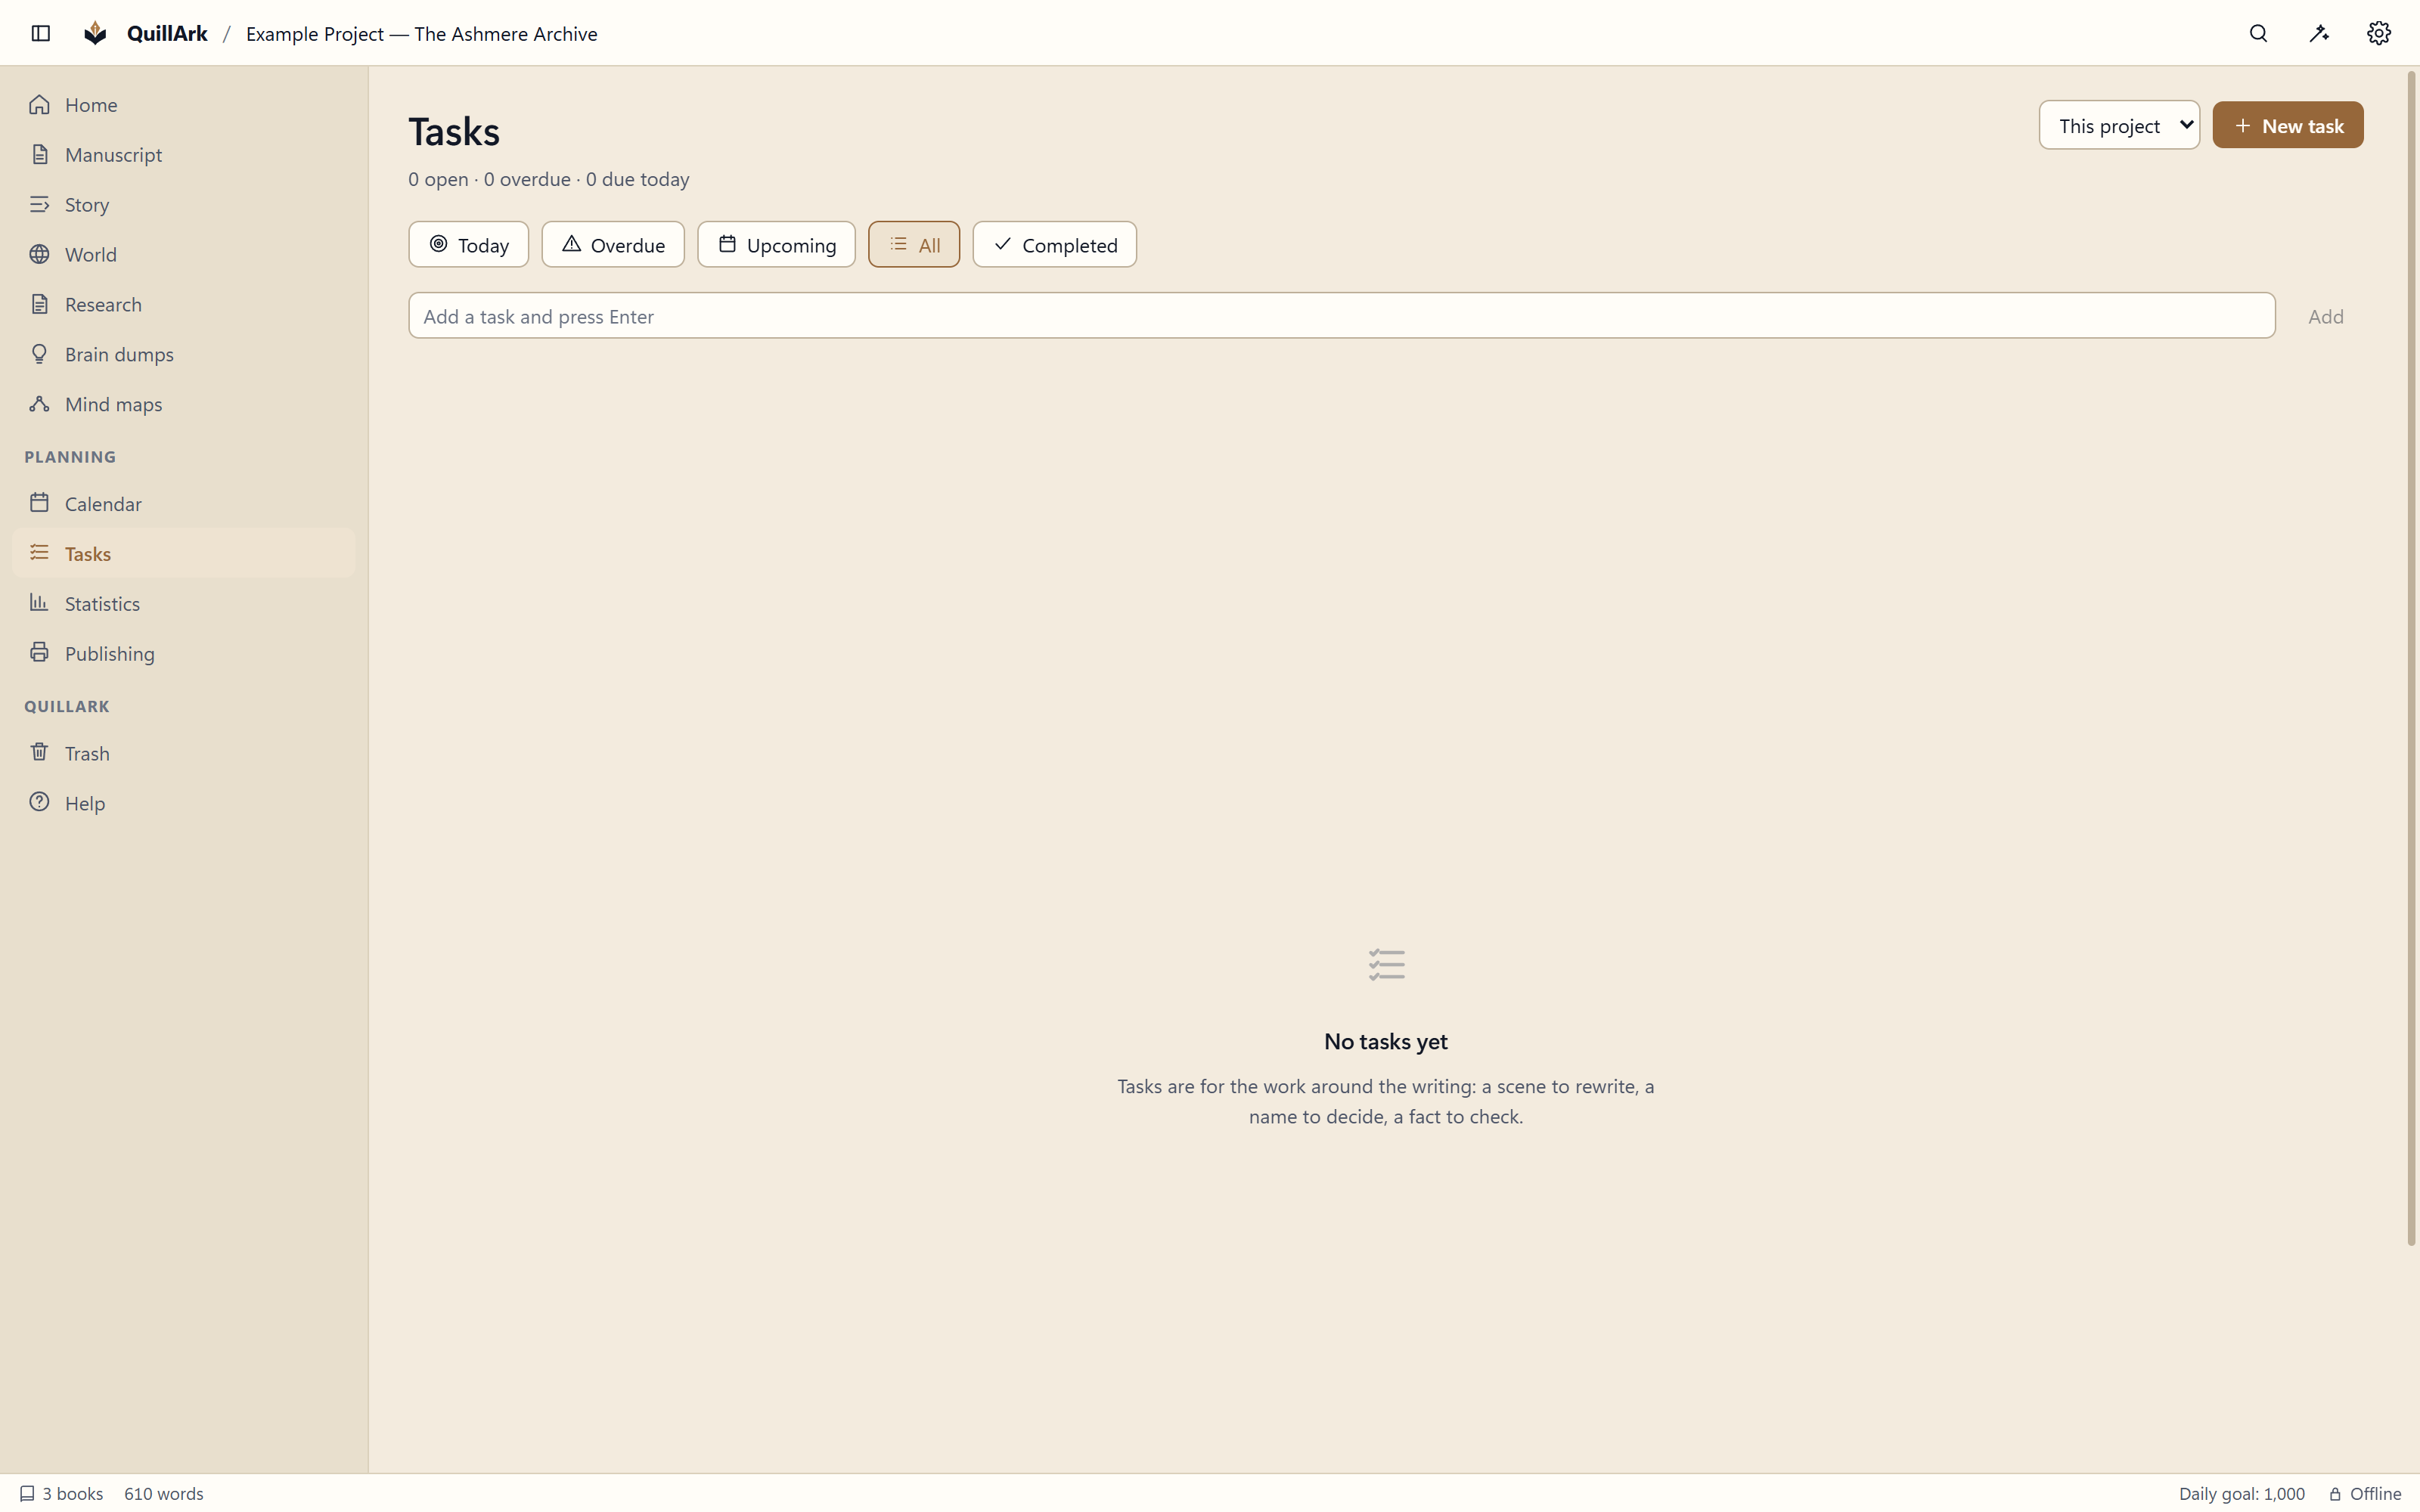Click the QuillArk logo icon
This screenshot has width=2420, height=1512.
click(x=95, y=33)
